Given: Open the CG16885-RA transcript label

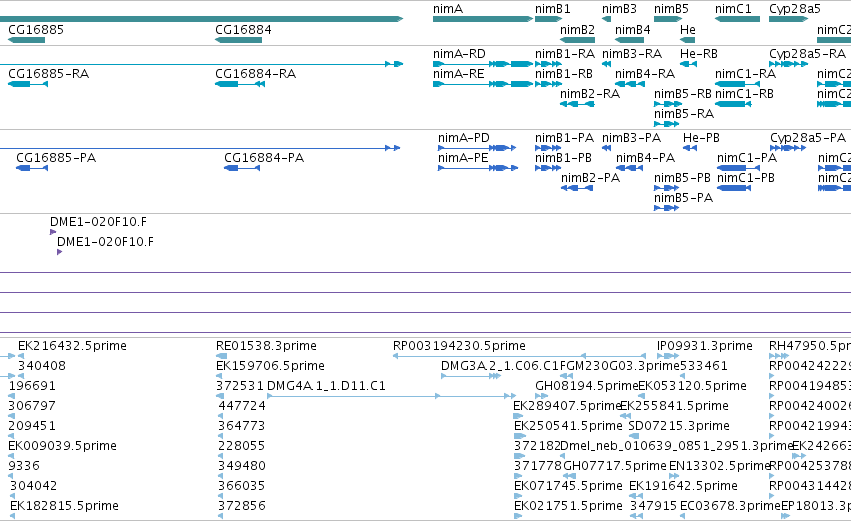Looking at the screenshot, I should pyautogui.click(x=49, y=74).
